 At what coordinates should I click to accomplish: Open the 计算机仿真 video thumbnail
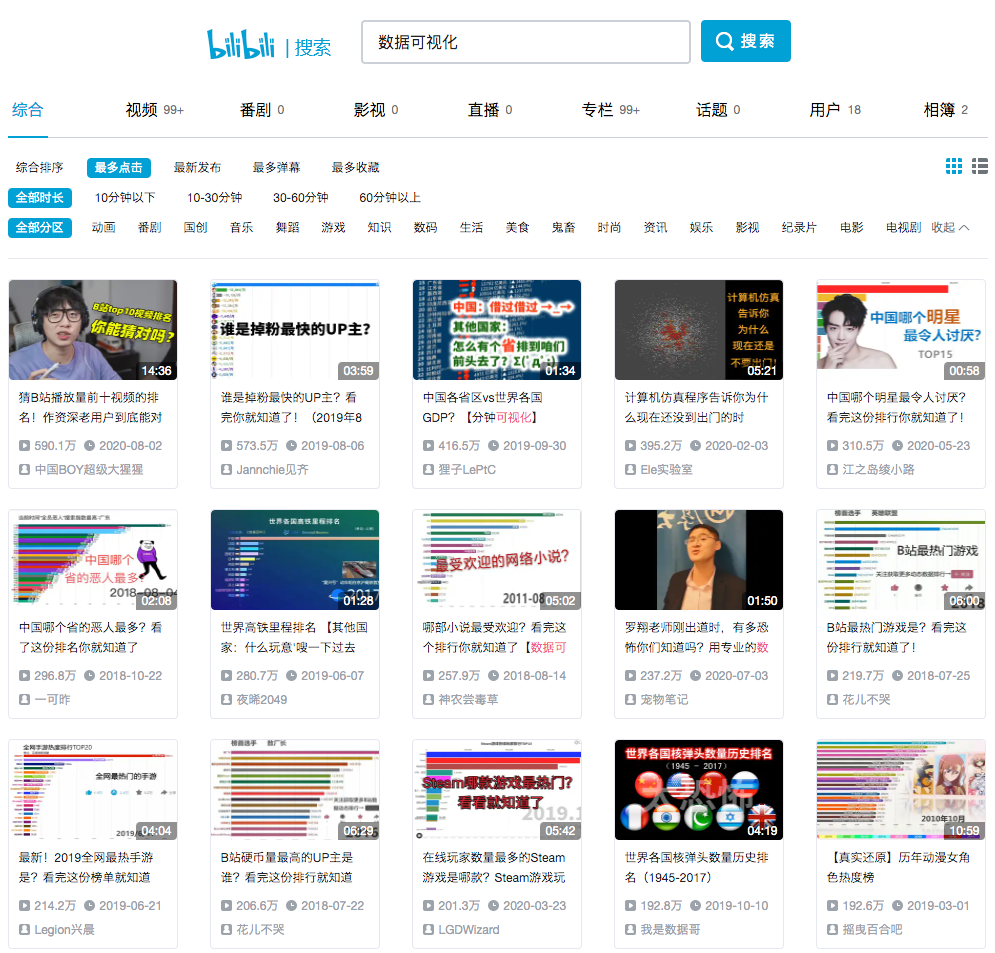(x=699, y=330)
